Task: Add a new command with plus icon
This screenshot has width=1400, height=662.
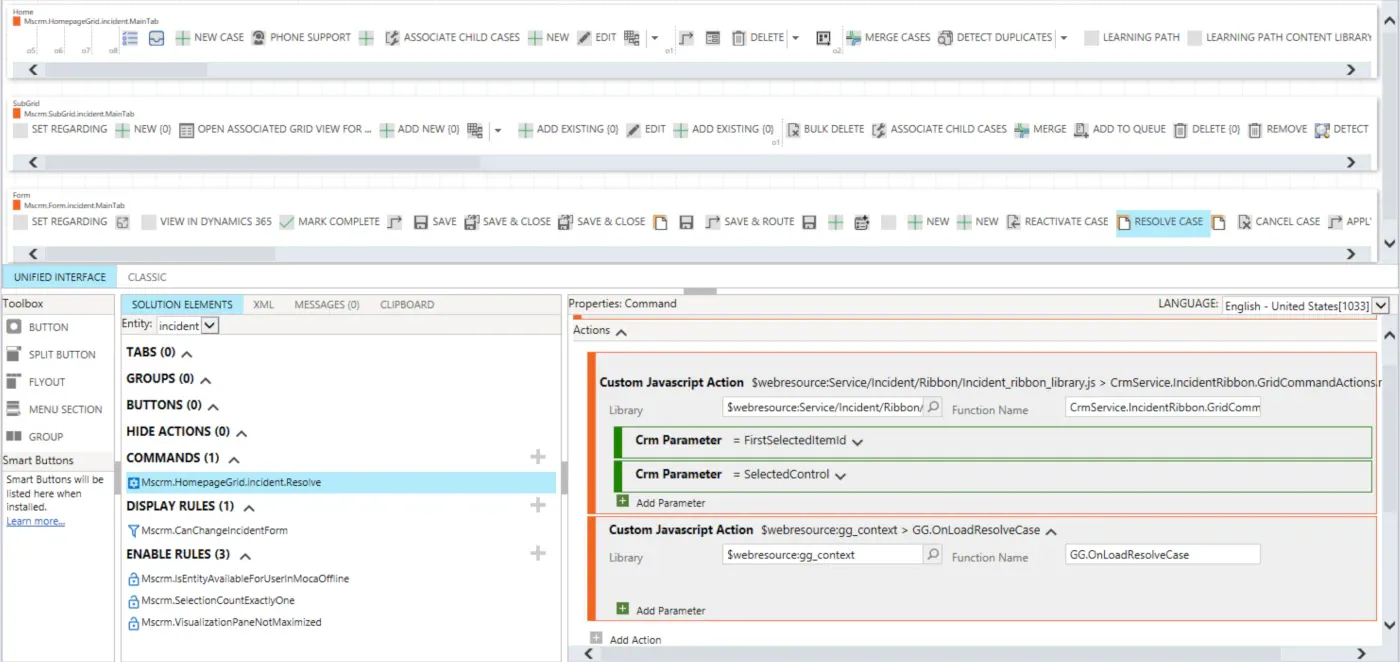Action: (538, 457)
